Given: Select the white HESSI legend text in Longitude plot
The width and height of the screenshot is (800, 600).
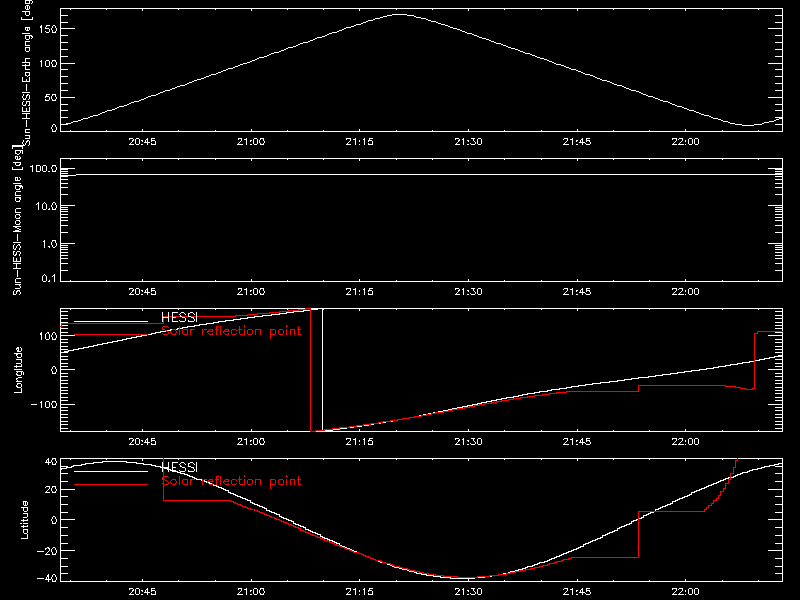Looking at the screenshot, I should pyautogui.click(x=179, y=317).
